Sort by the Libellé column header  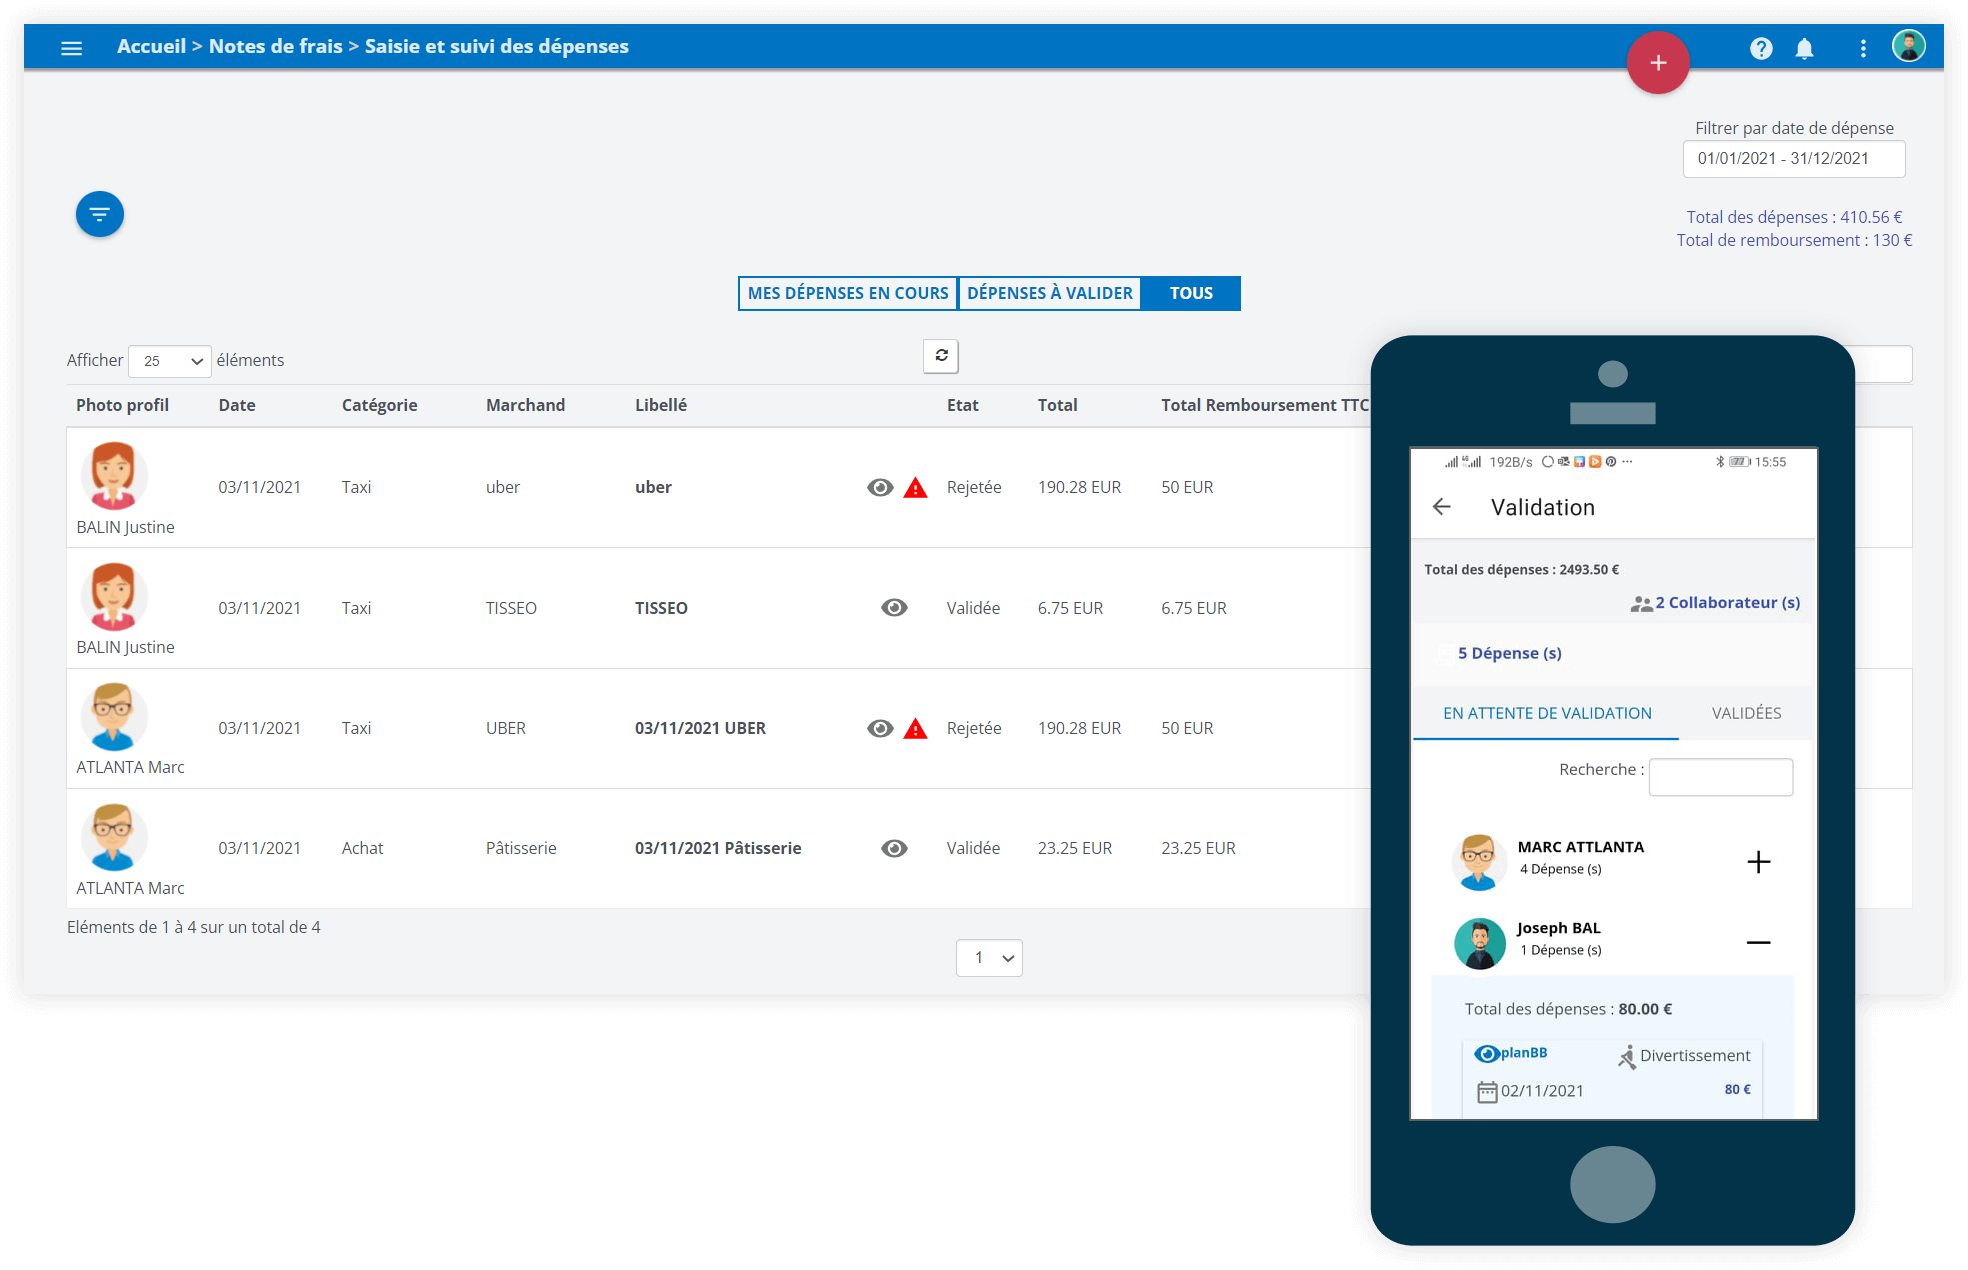click(660, 405)
